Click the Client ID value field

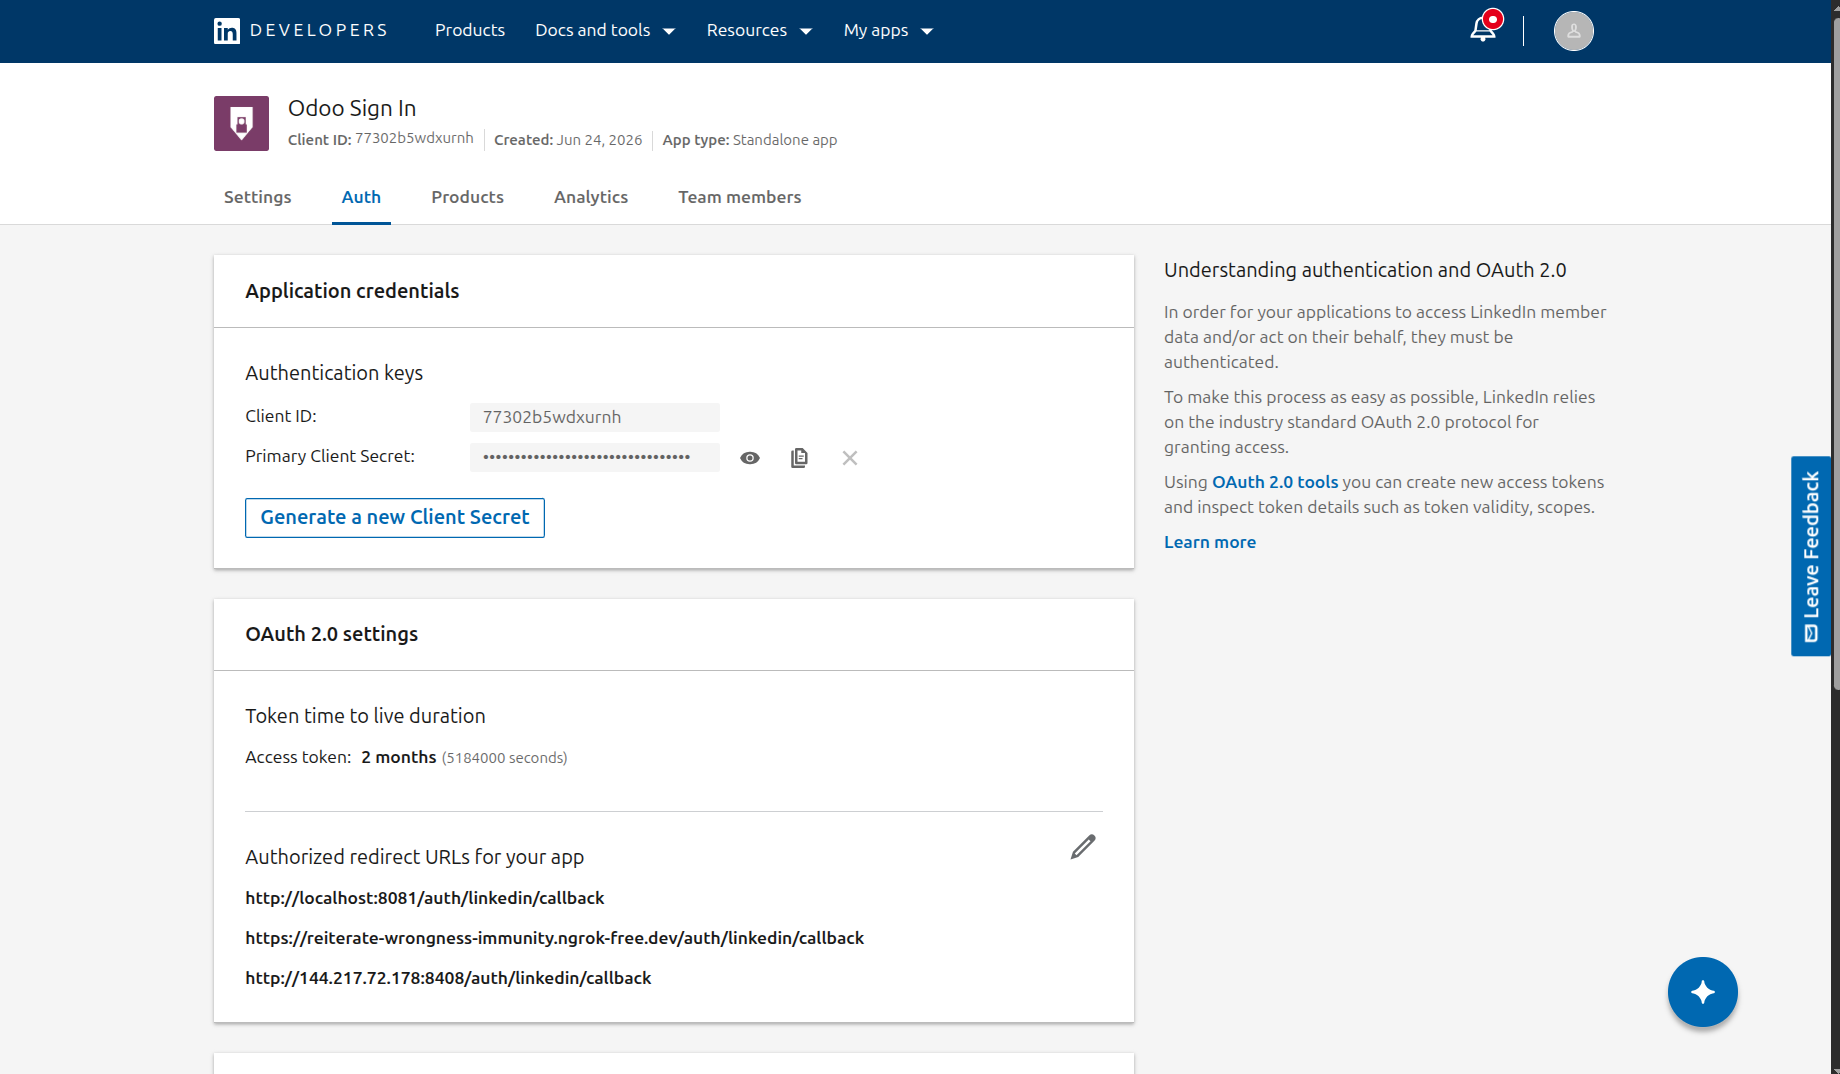[x=595, y=417]
